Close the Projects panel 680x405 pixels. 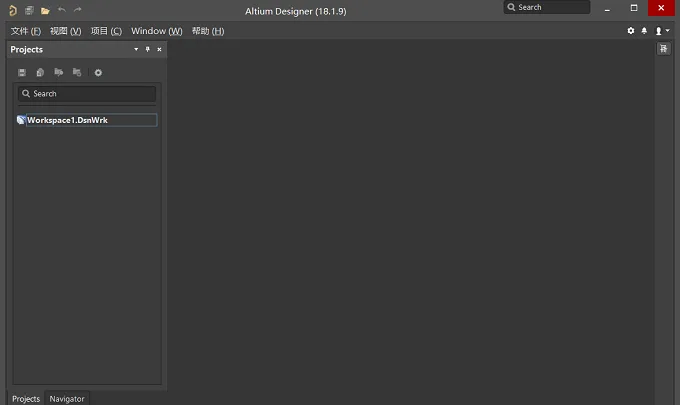159,49
